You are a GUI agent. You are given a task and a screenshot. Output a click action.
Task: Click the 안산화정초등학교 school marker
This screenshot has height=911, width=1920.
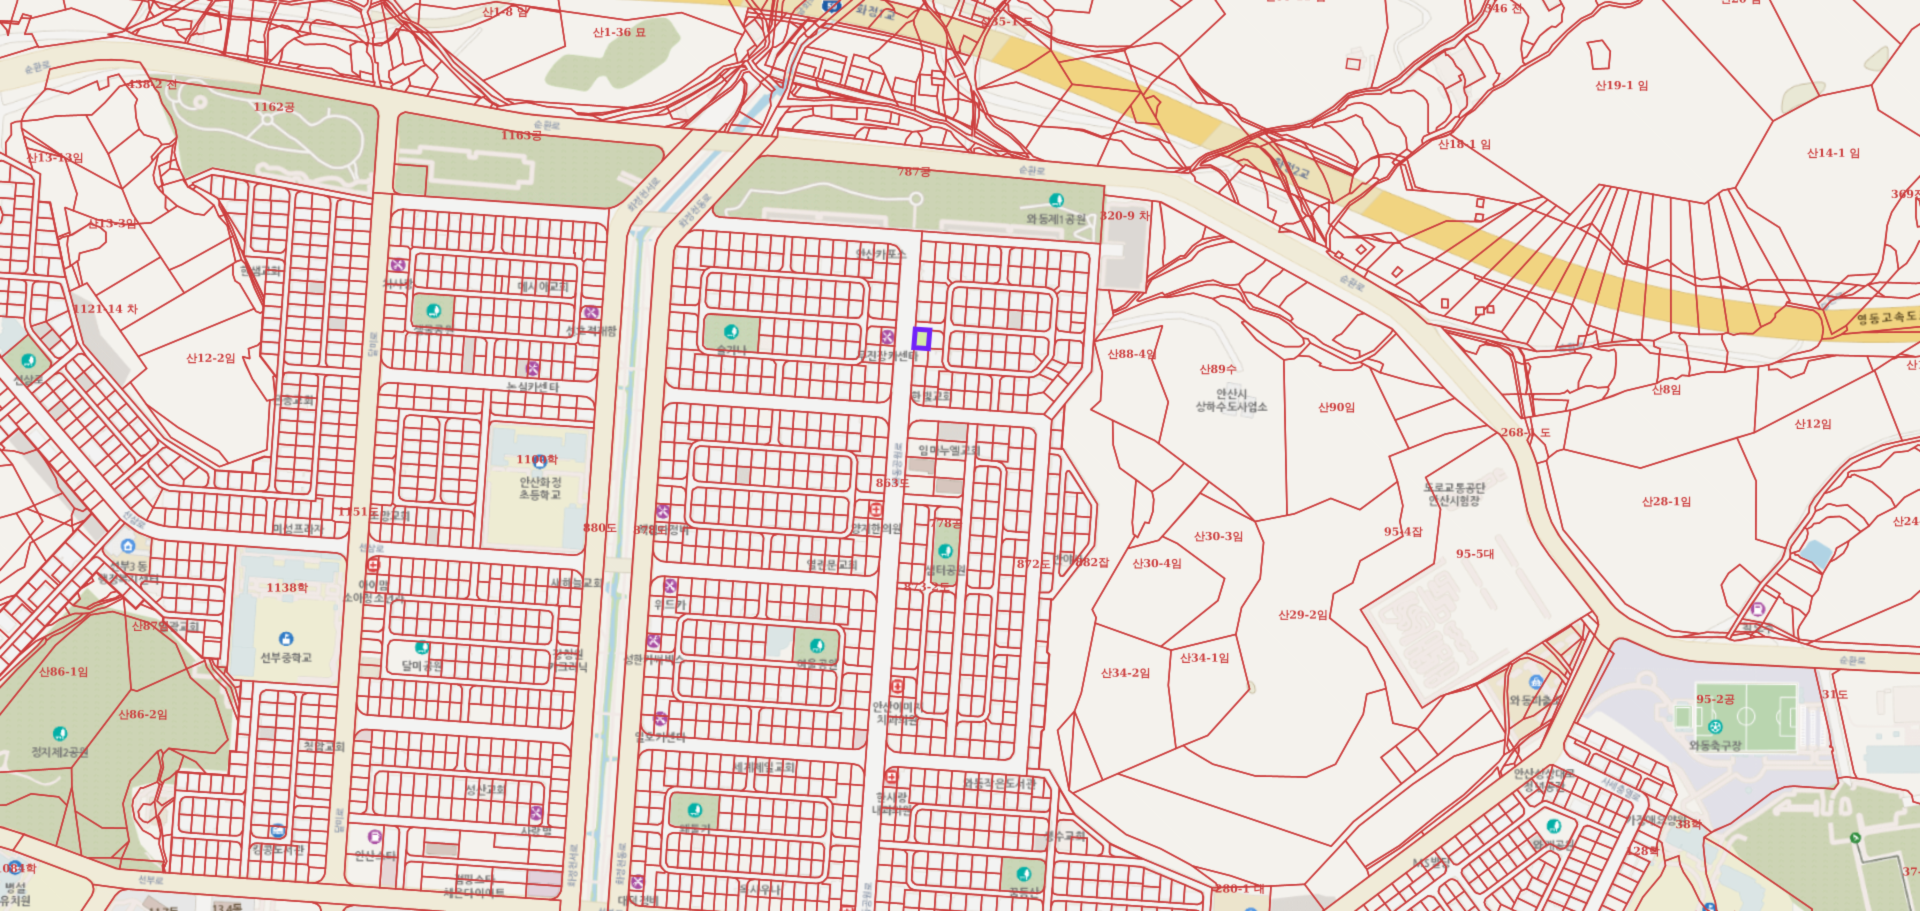[540, 462]
